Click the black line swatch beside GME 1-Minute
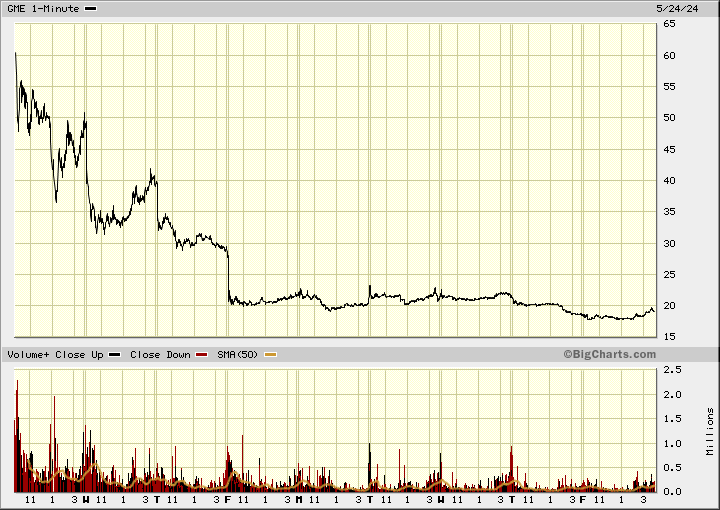 (91, 9)
